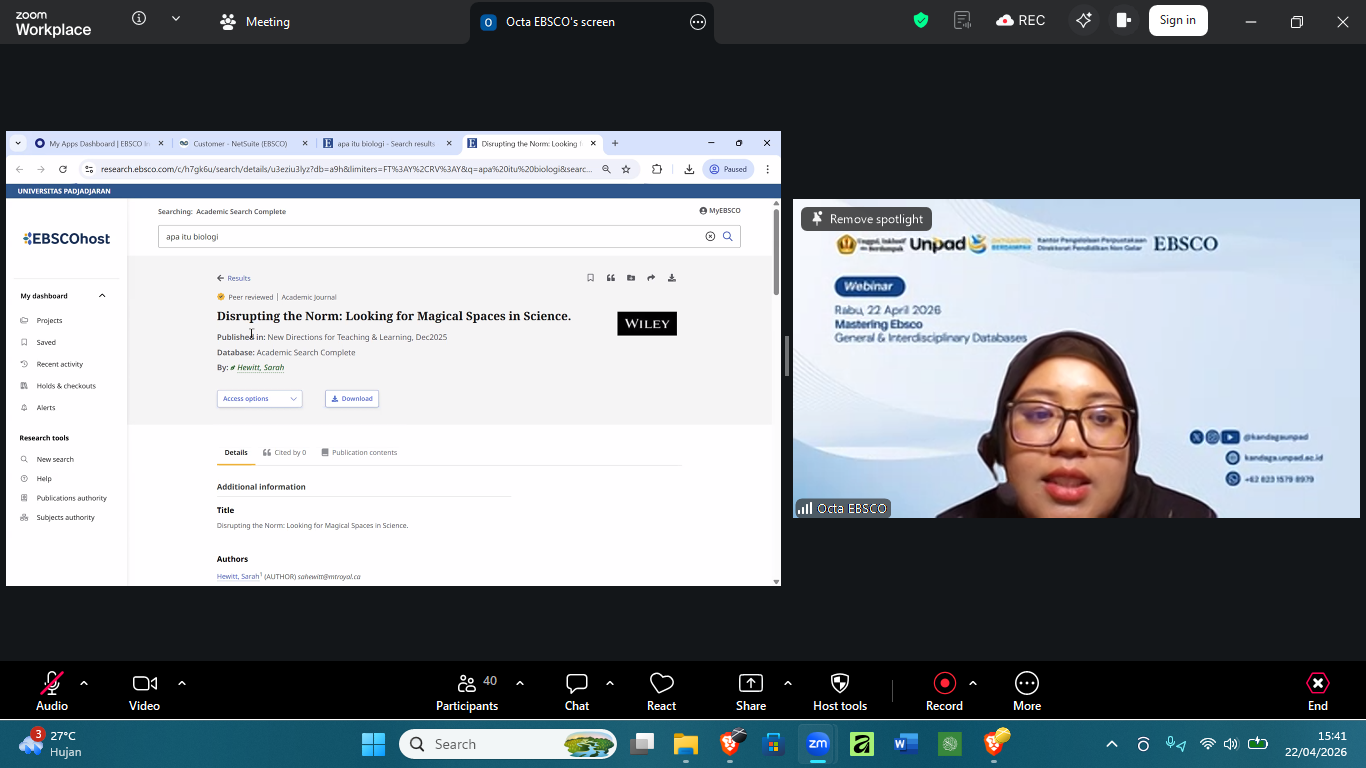Click Remove spotlight button
Screen dimensions: 1366x768
tap(866, 219)
